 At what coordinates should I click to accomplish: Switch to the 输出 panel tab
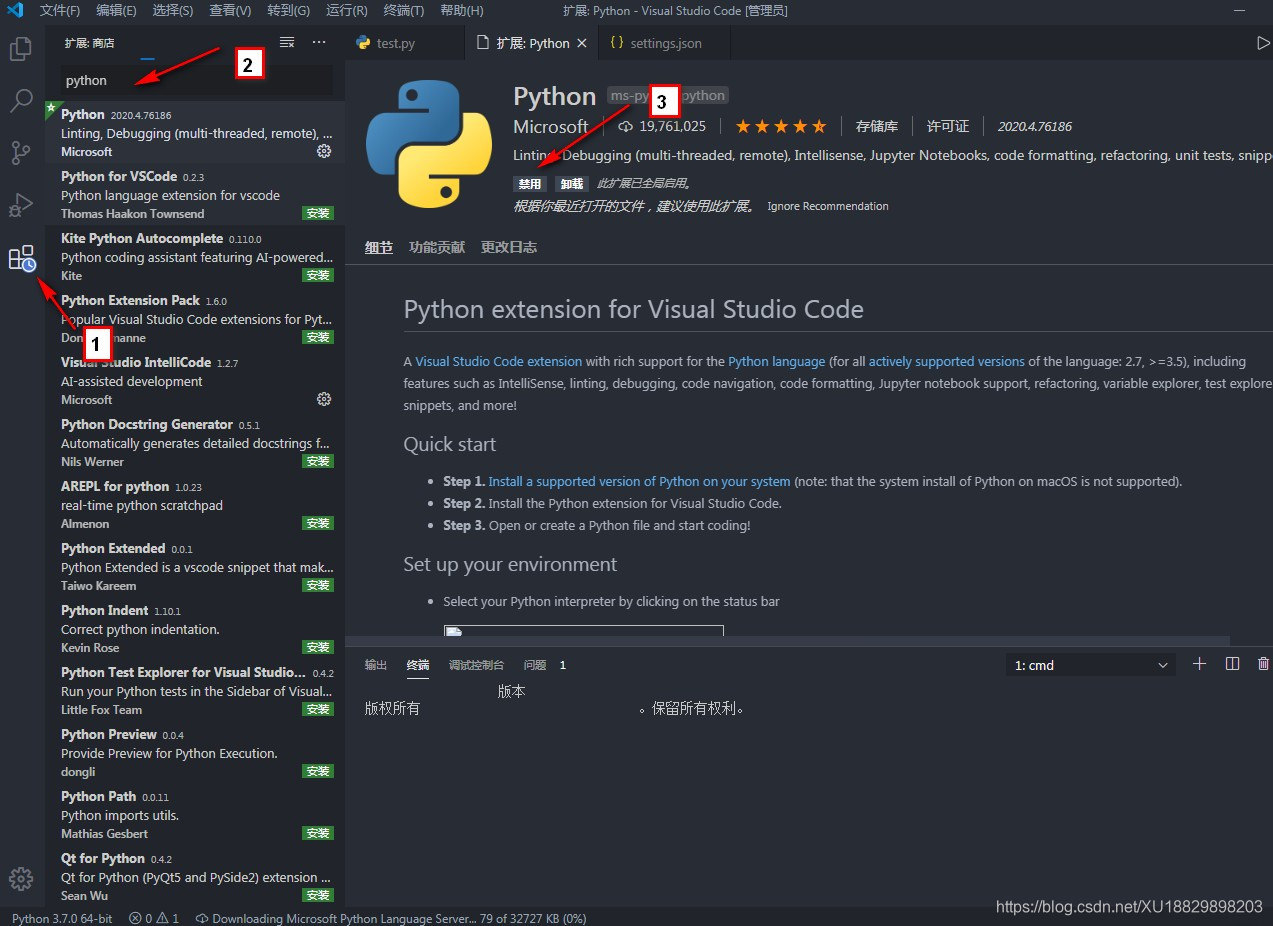click(x=376, y=665)
